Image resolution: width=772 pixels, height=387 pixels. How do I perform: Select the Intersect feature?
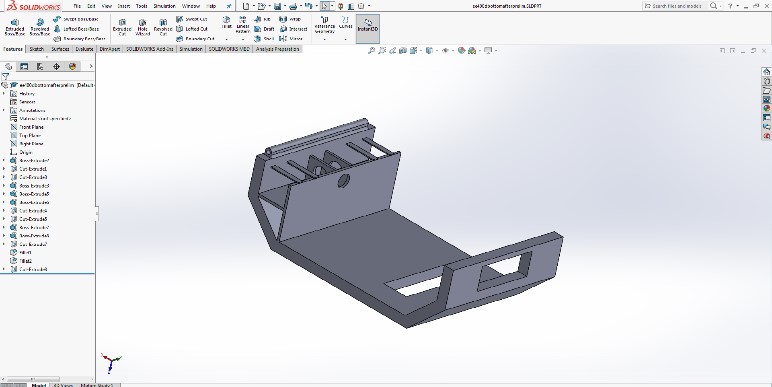point(293,29)
